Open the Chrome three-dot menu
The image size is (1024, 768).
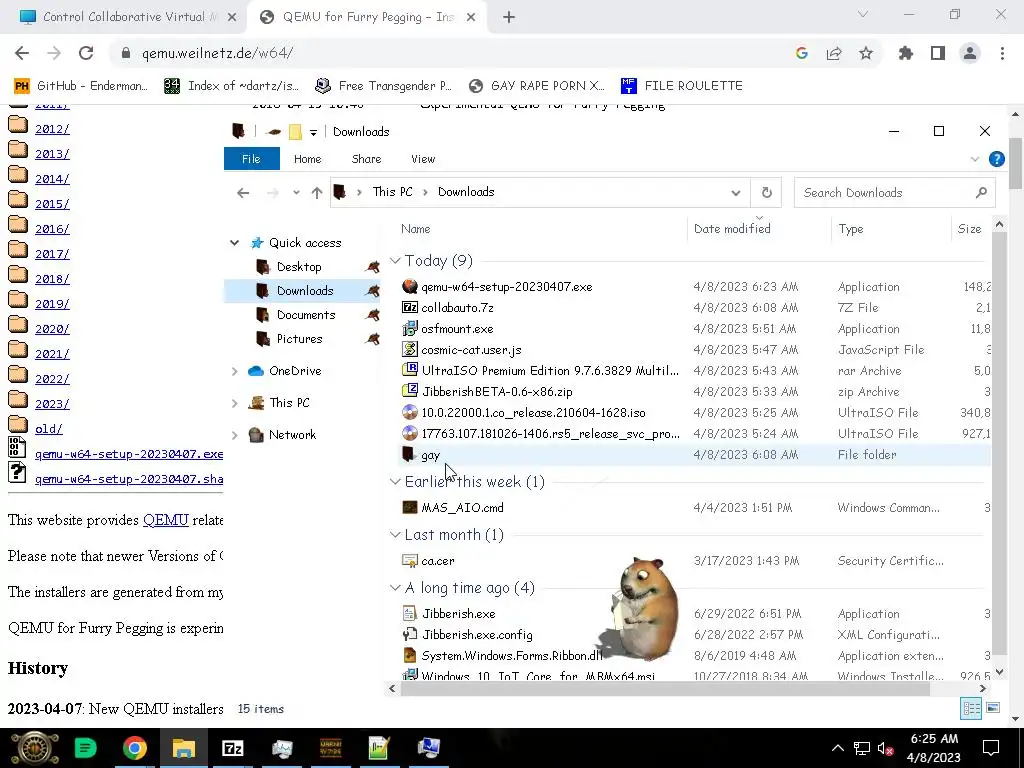(1002, 53)
